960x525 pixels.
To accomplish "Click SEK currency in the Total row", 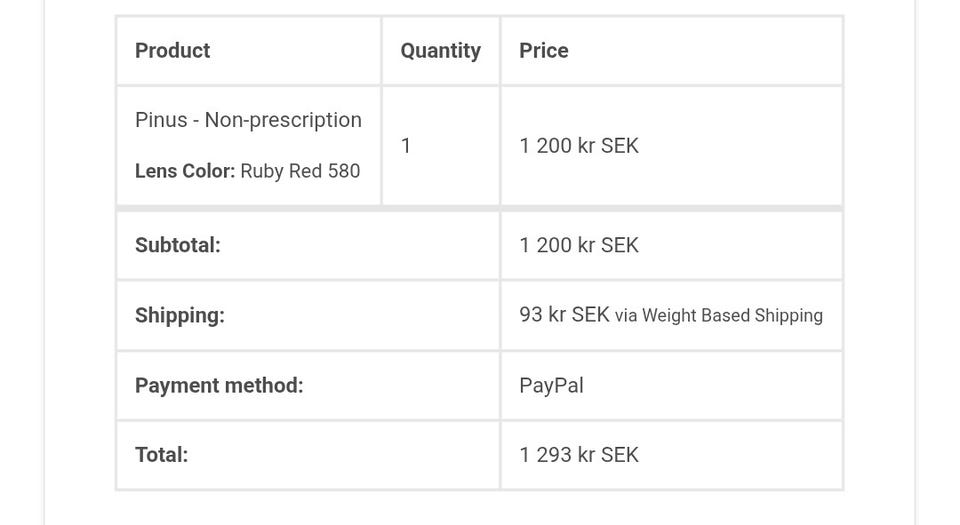I will (619, 455).
